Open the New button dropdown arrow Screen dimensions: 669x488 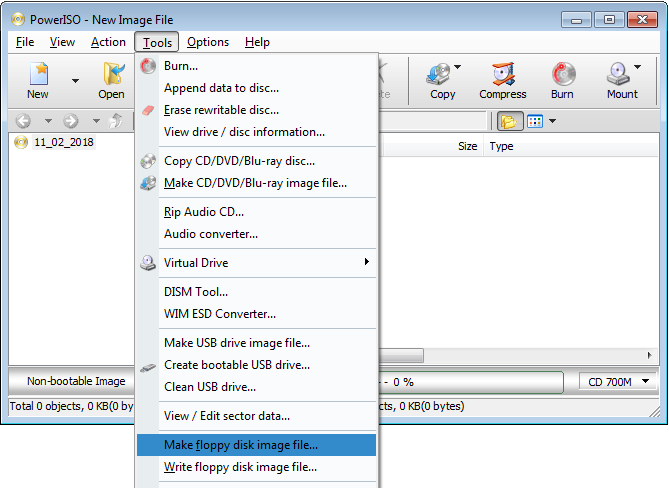pos(76,81)
